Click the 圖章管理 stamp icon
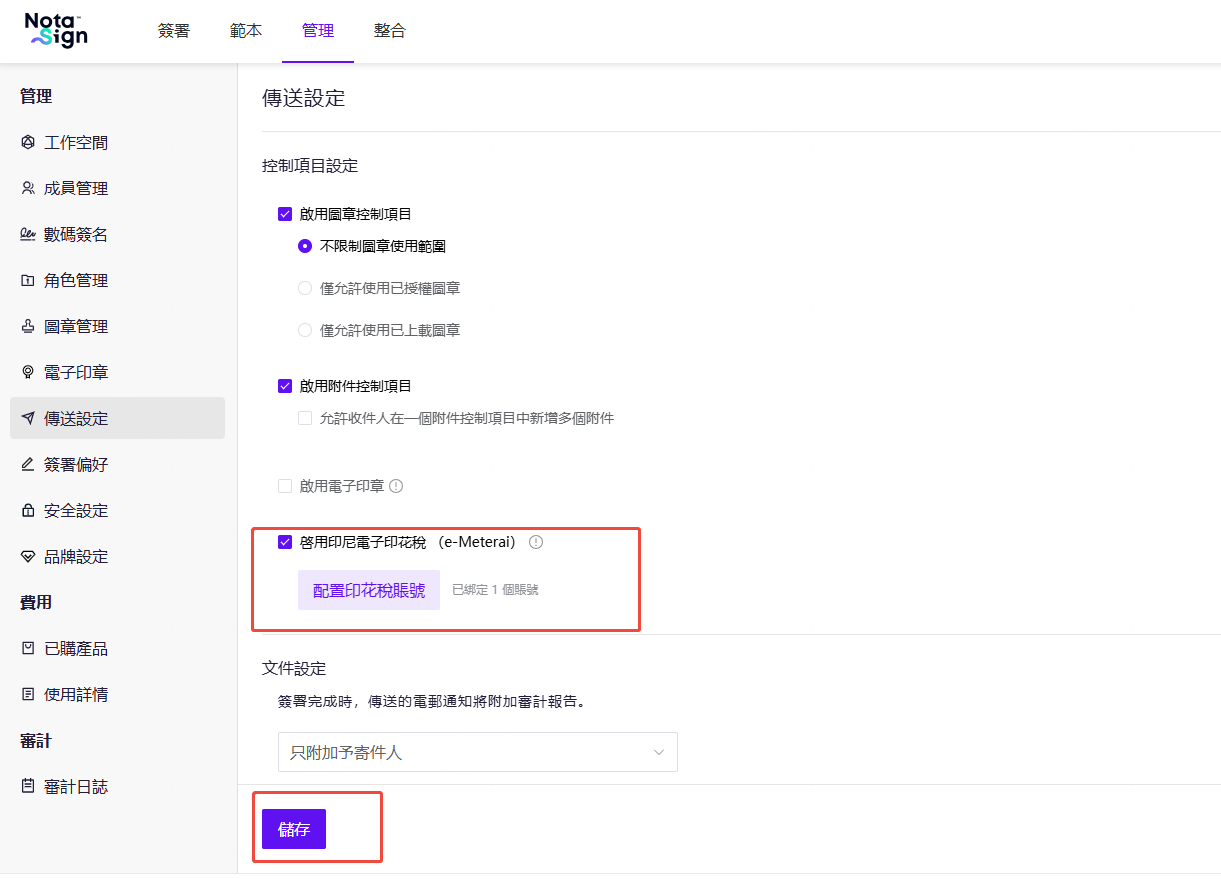The height and width of the screenshot is (879, 1221). pos(28,326)
